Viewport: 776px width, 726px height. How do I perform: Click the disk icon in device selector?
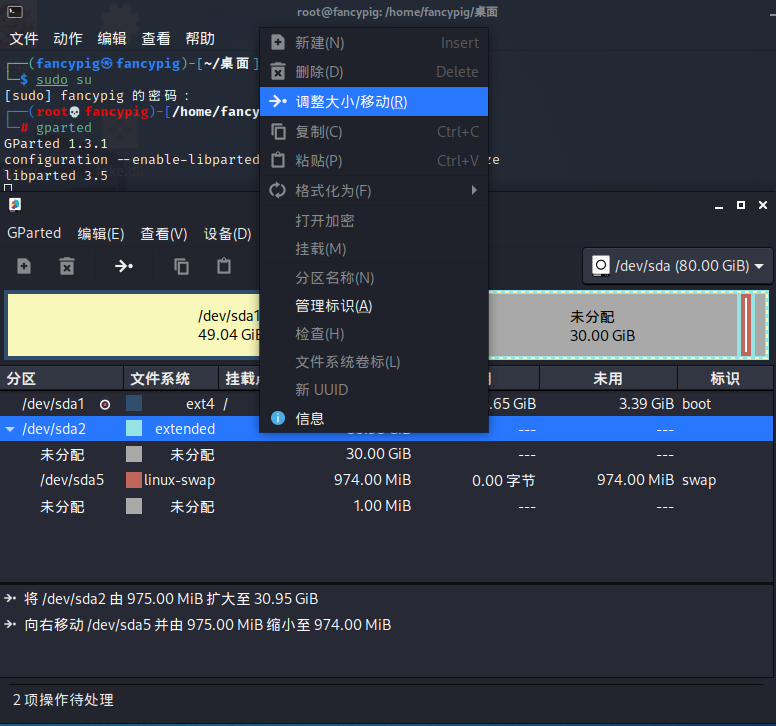coord(601,266)
